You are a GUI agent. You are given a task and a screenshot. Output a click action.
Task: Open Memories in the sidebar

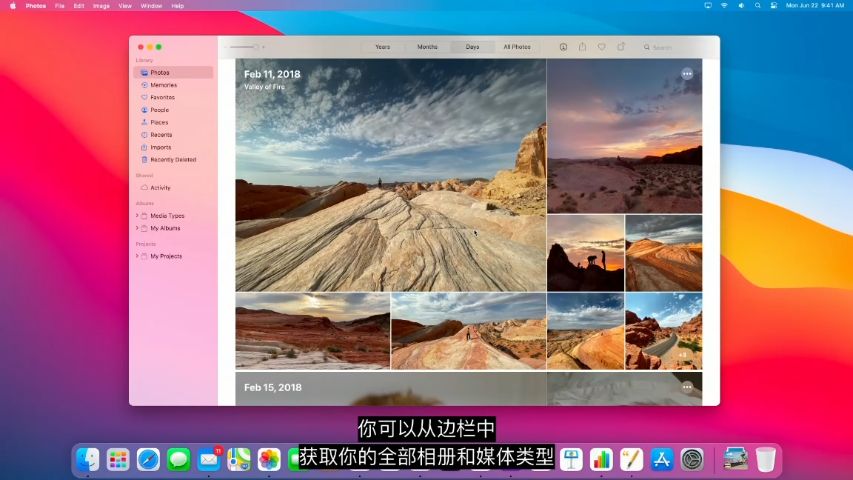point(163,85)
